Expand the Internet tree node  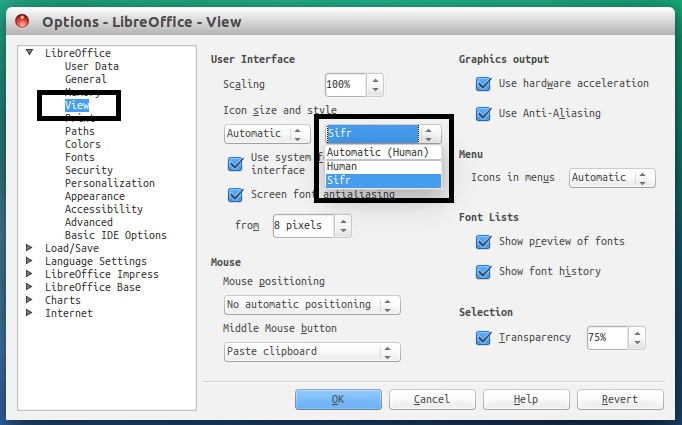click(29, 313)
